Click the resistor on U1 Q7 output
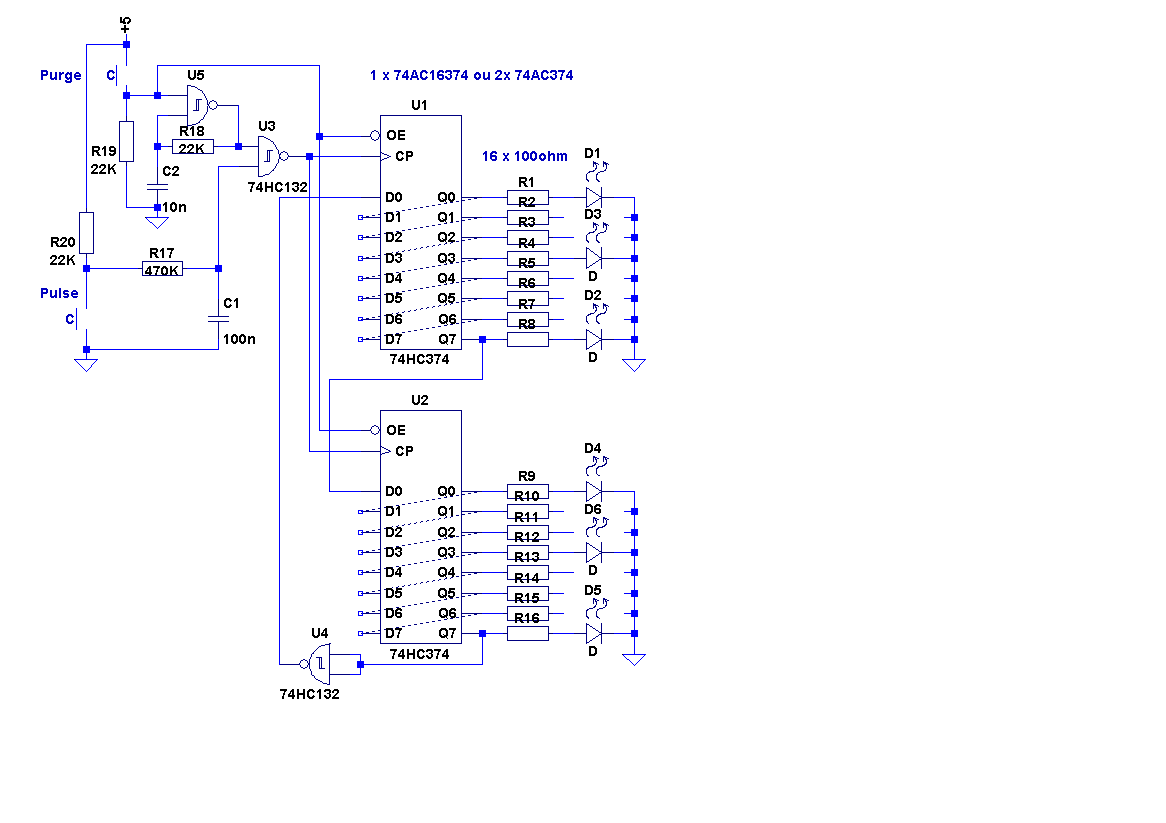Image resolution: width=1166 pixels, height=823 pixels. pos(528,339)
